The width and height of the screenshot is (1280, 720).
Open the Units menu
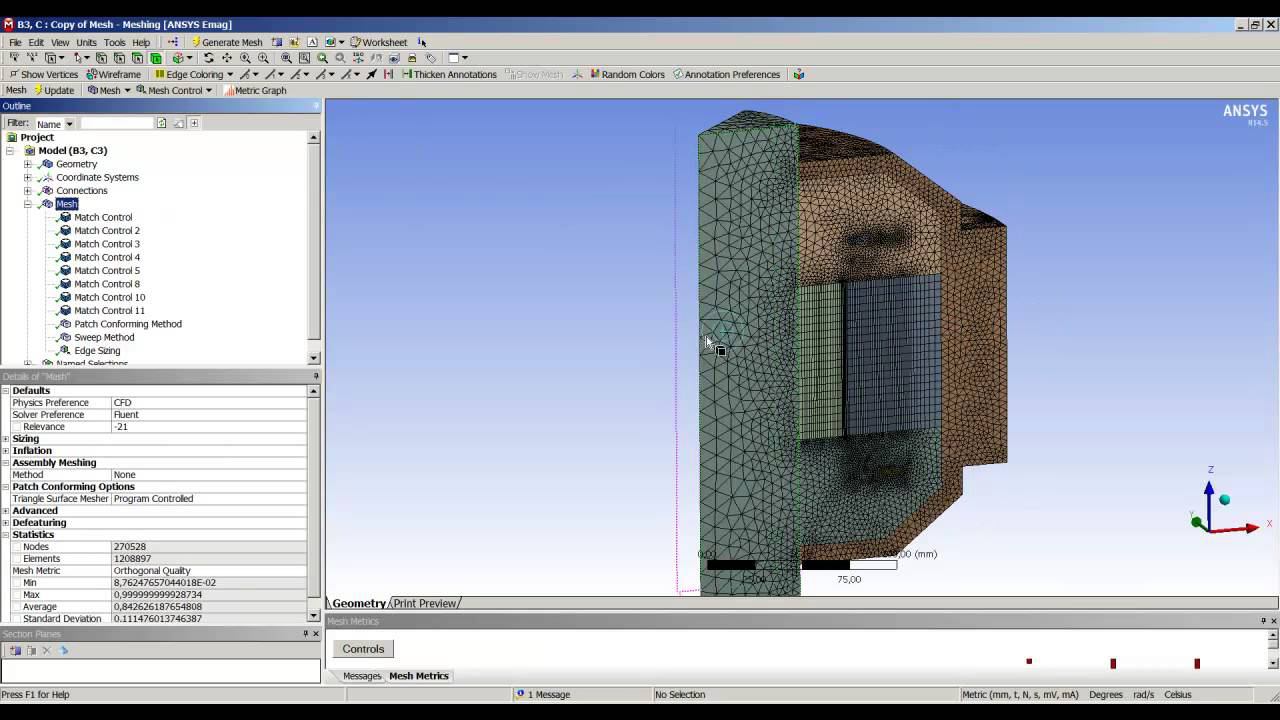point(87,42)
